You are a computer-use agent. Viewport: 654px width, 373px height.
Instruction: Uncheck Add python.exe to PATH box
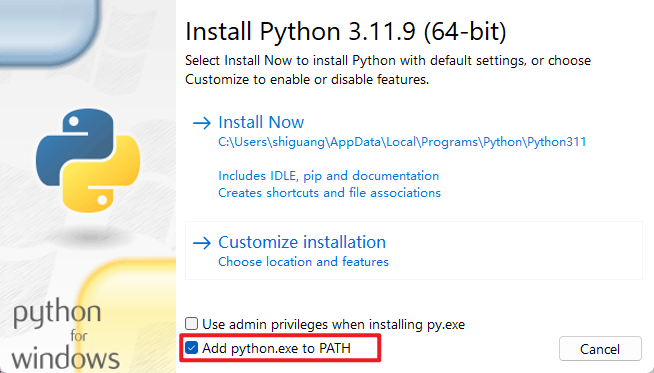[x=191, y=348]
